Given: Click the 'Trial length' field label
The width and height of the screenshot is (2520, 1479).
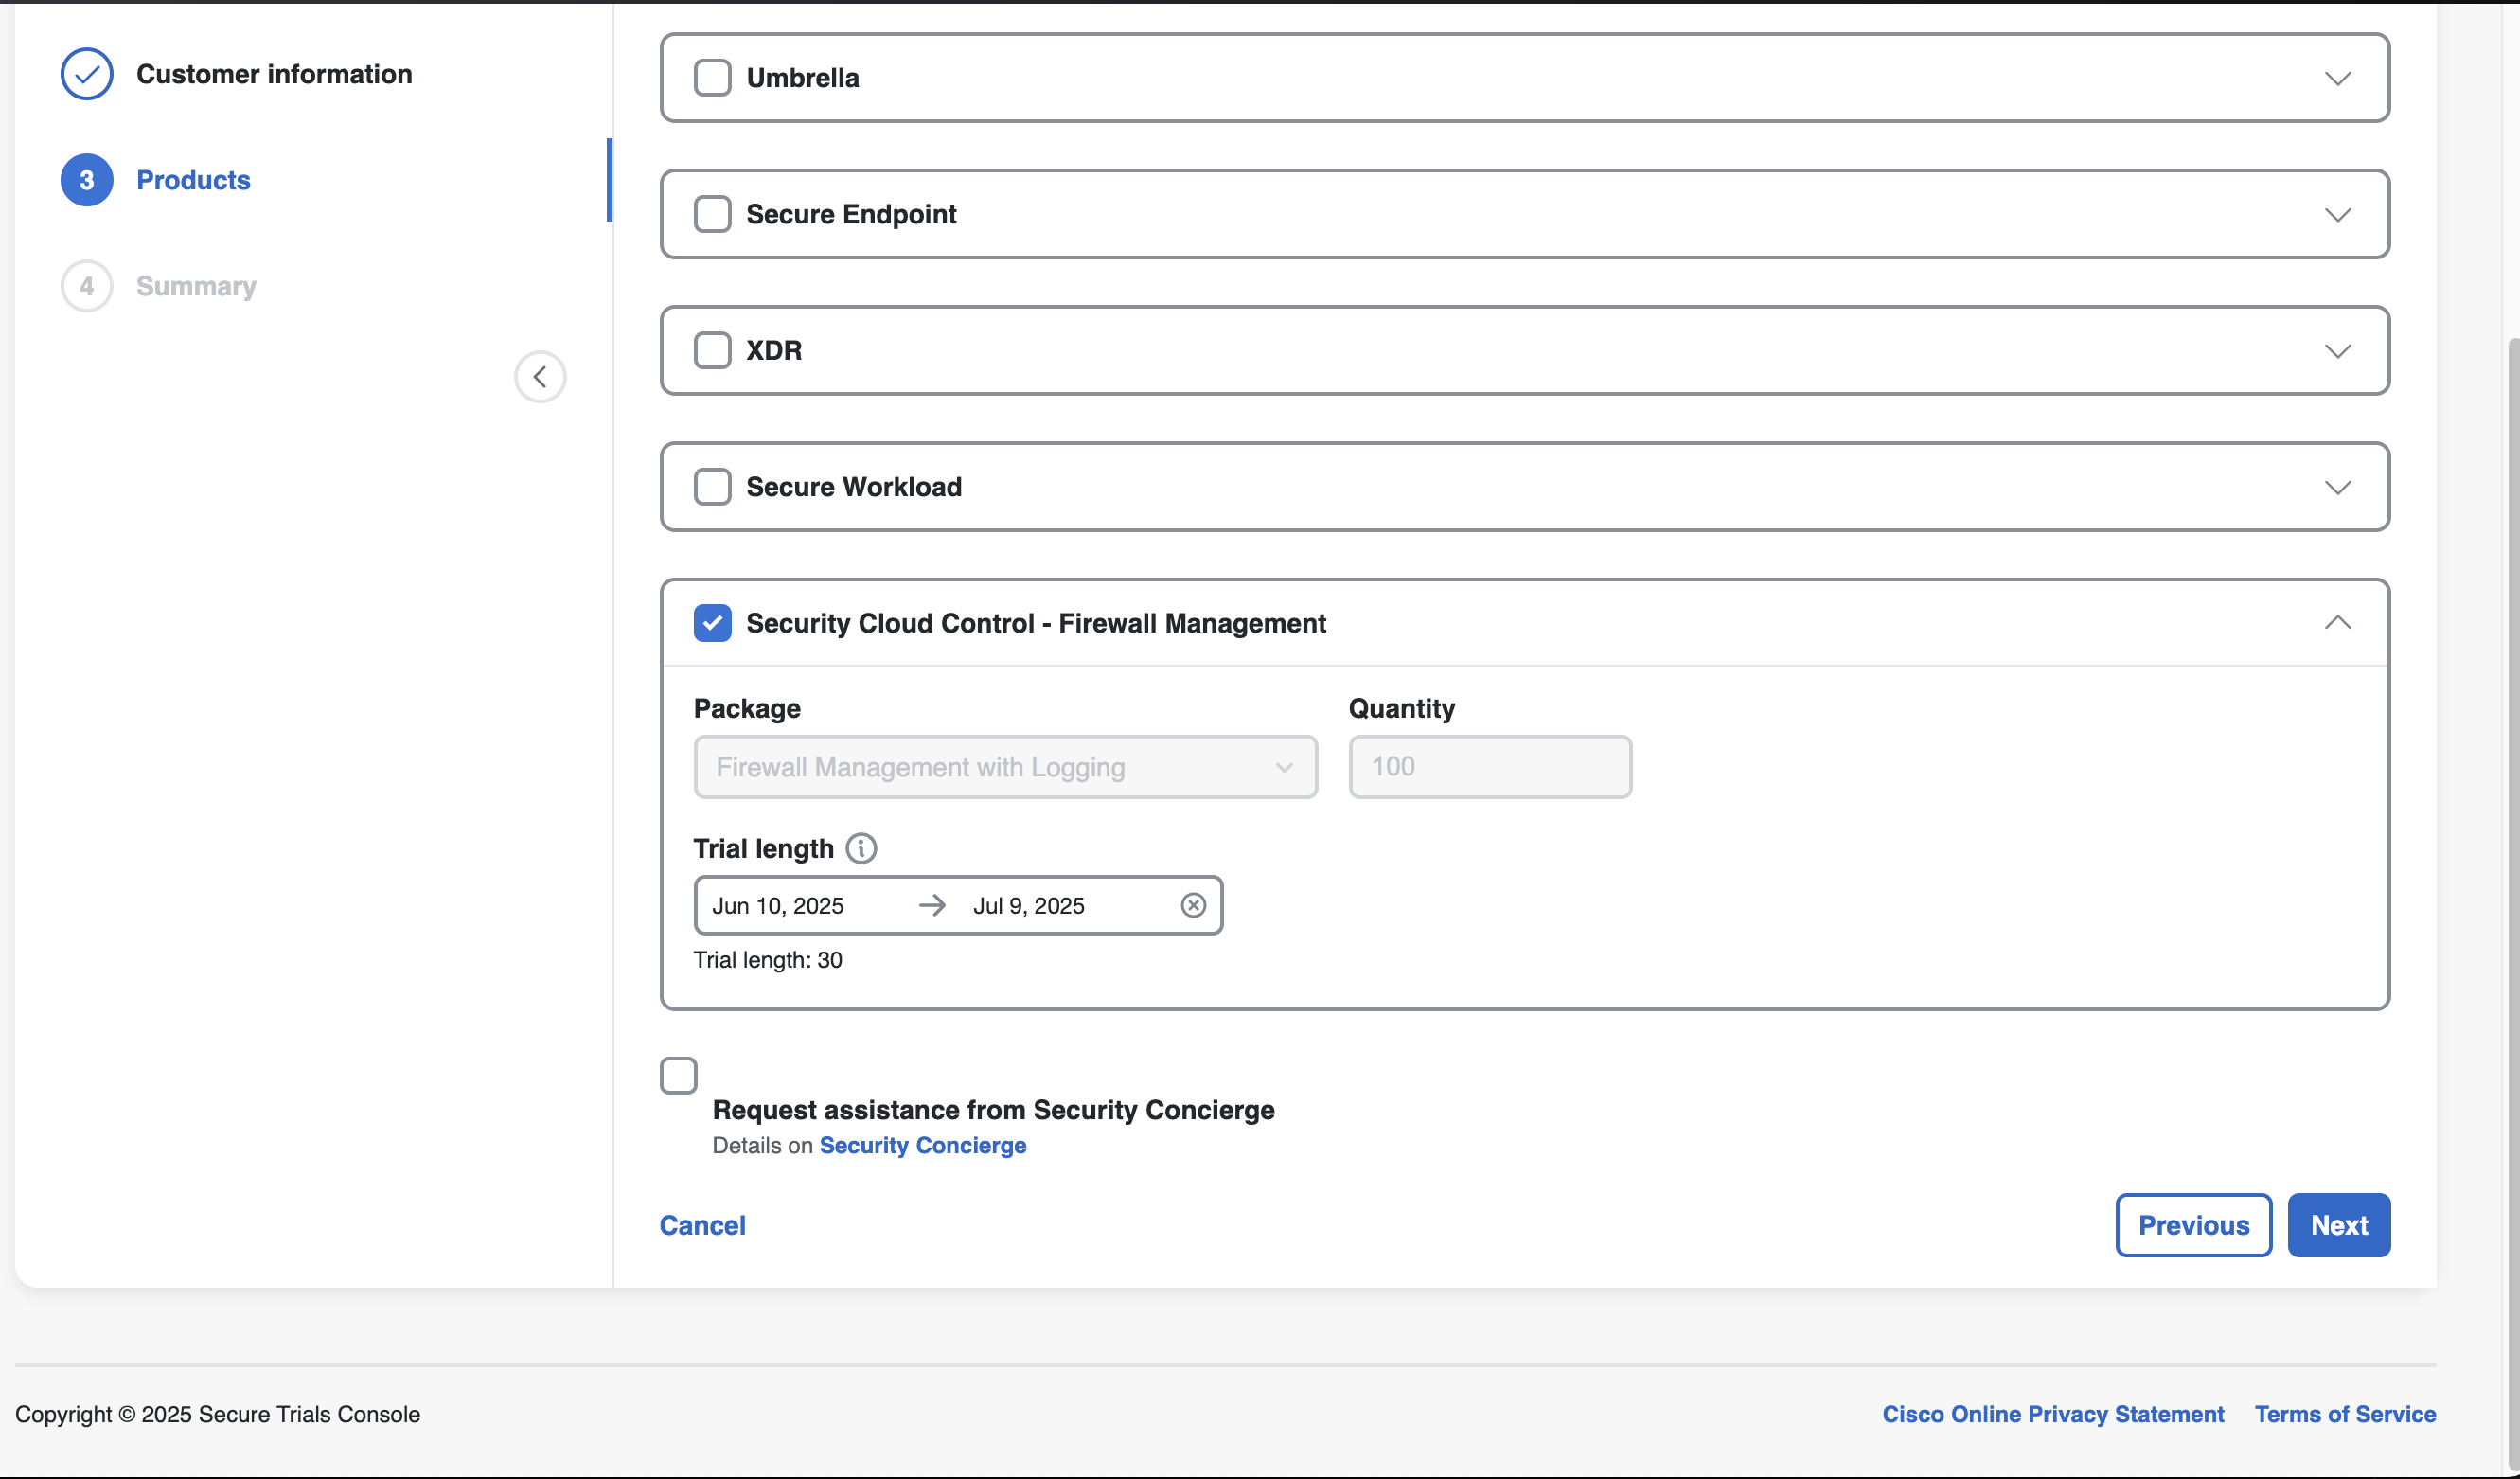Looking at the screenshot, I should (x=763, y=848).
